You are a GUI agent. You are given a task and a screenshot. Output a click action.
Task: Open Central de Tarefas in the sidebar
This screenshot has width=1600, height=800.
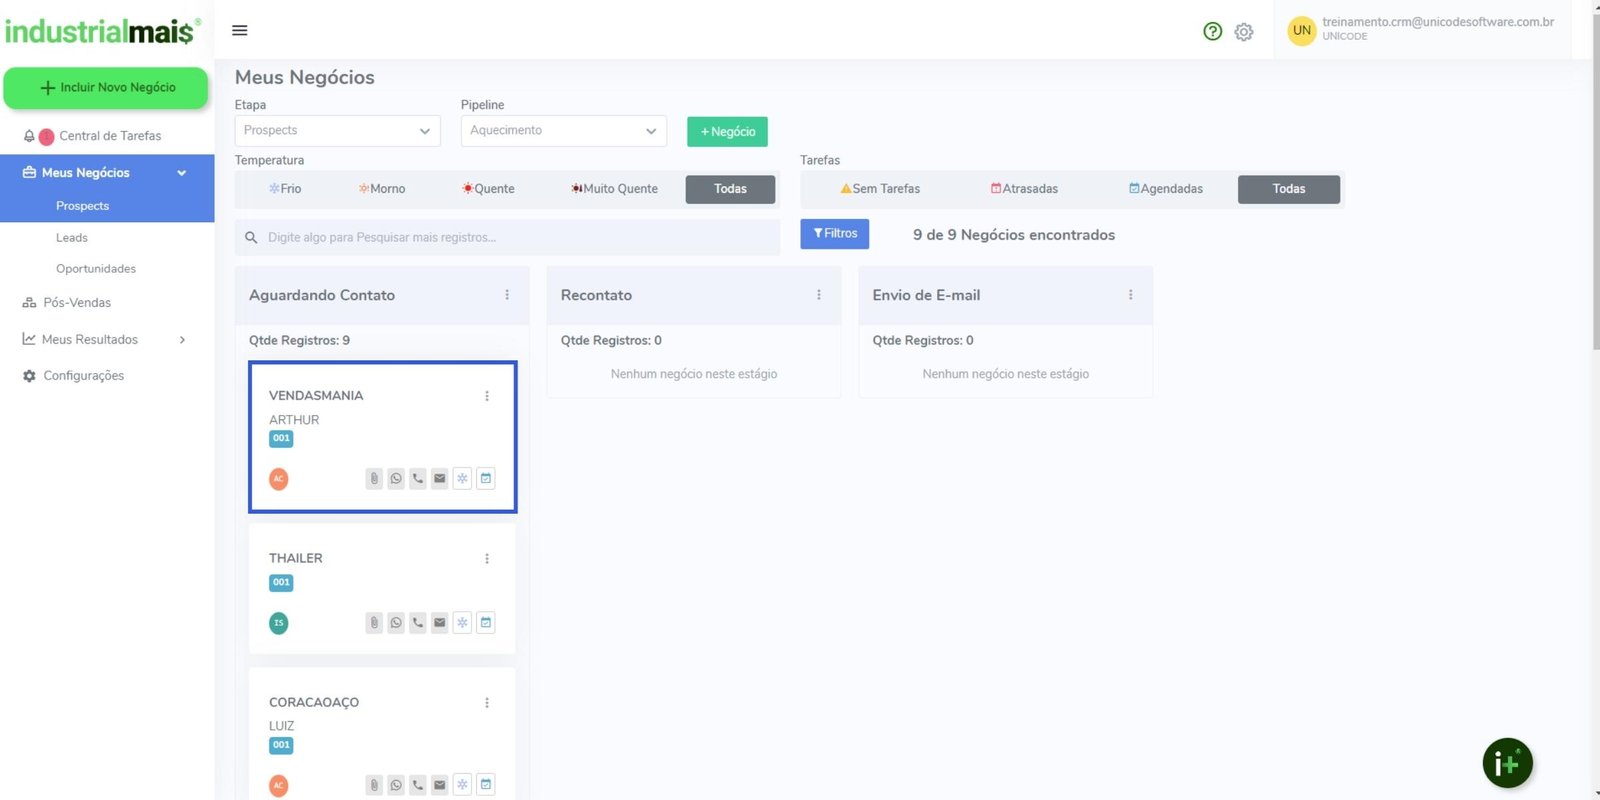110,136
